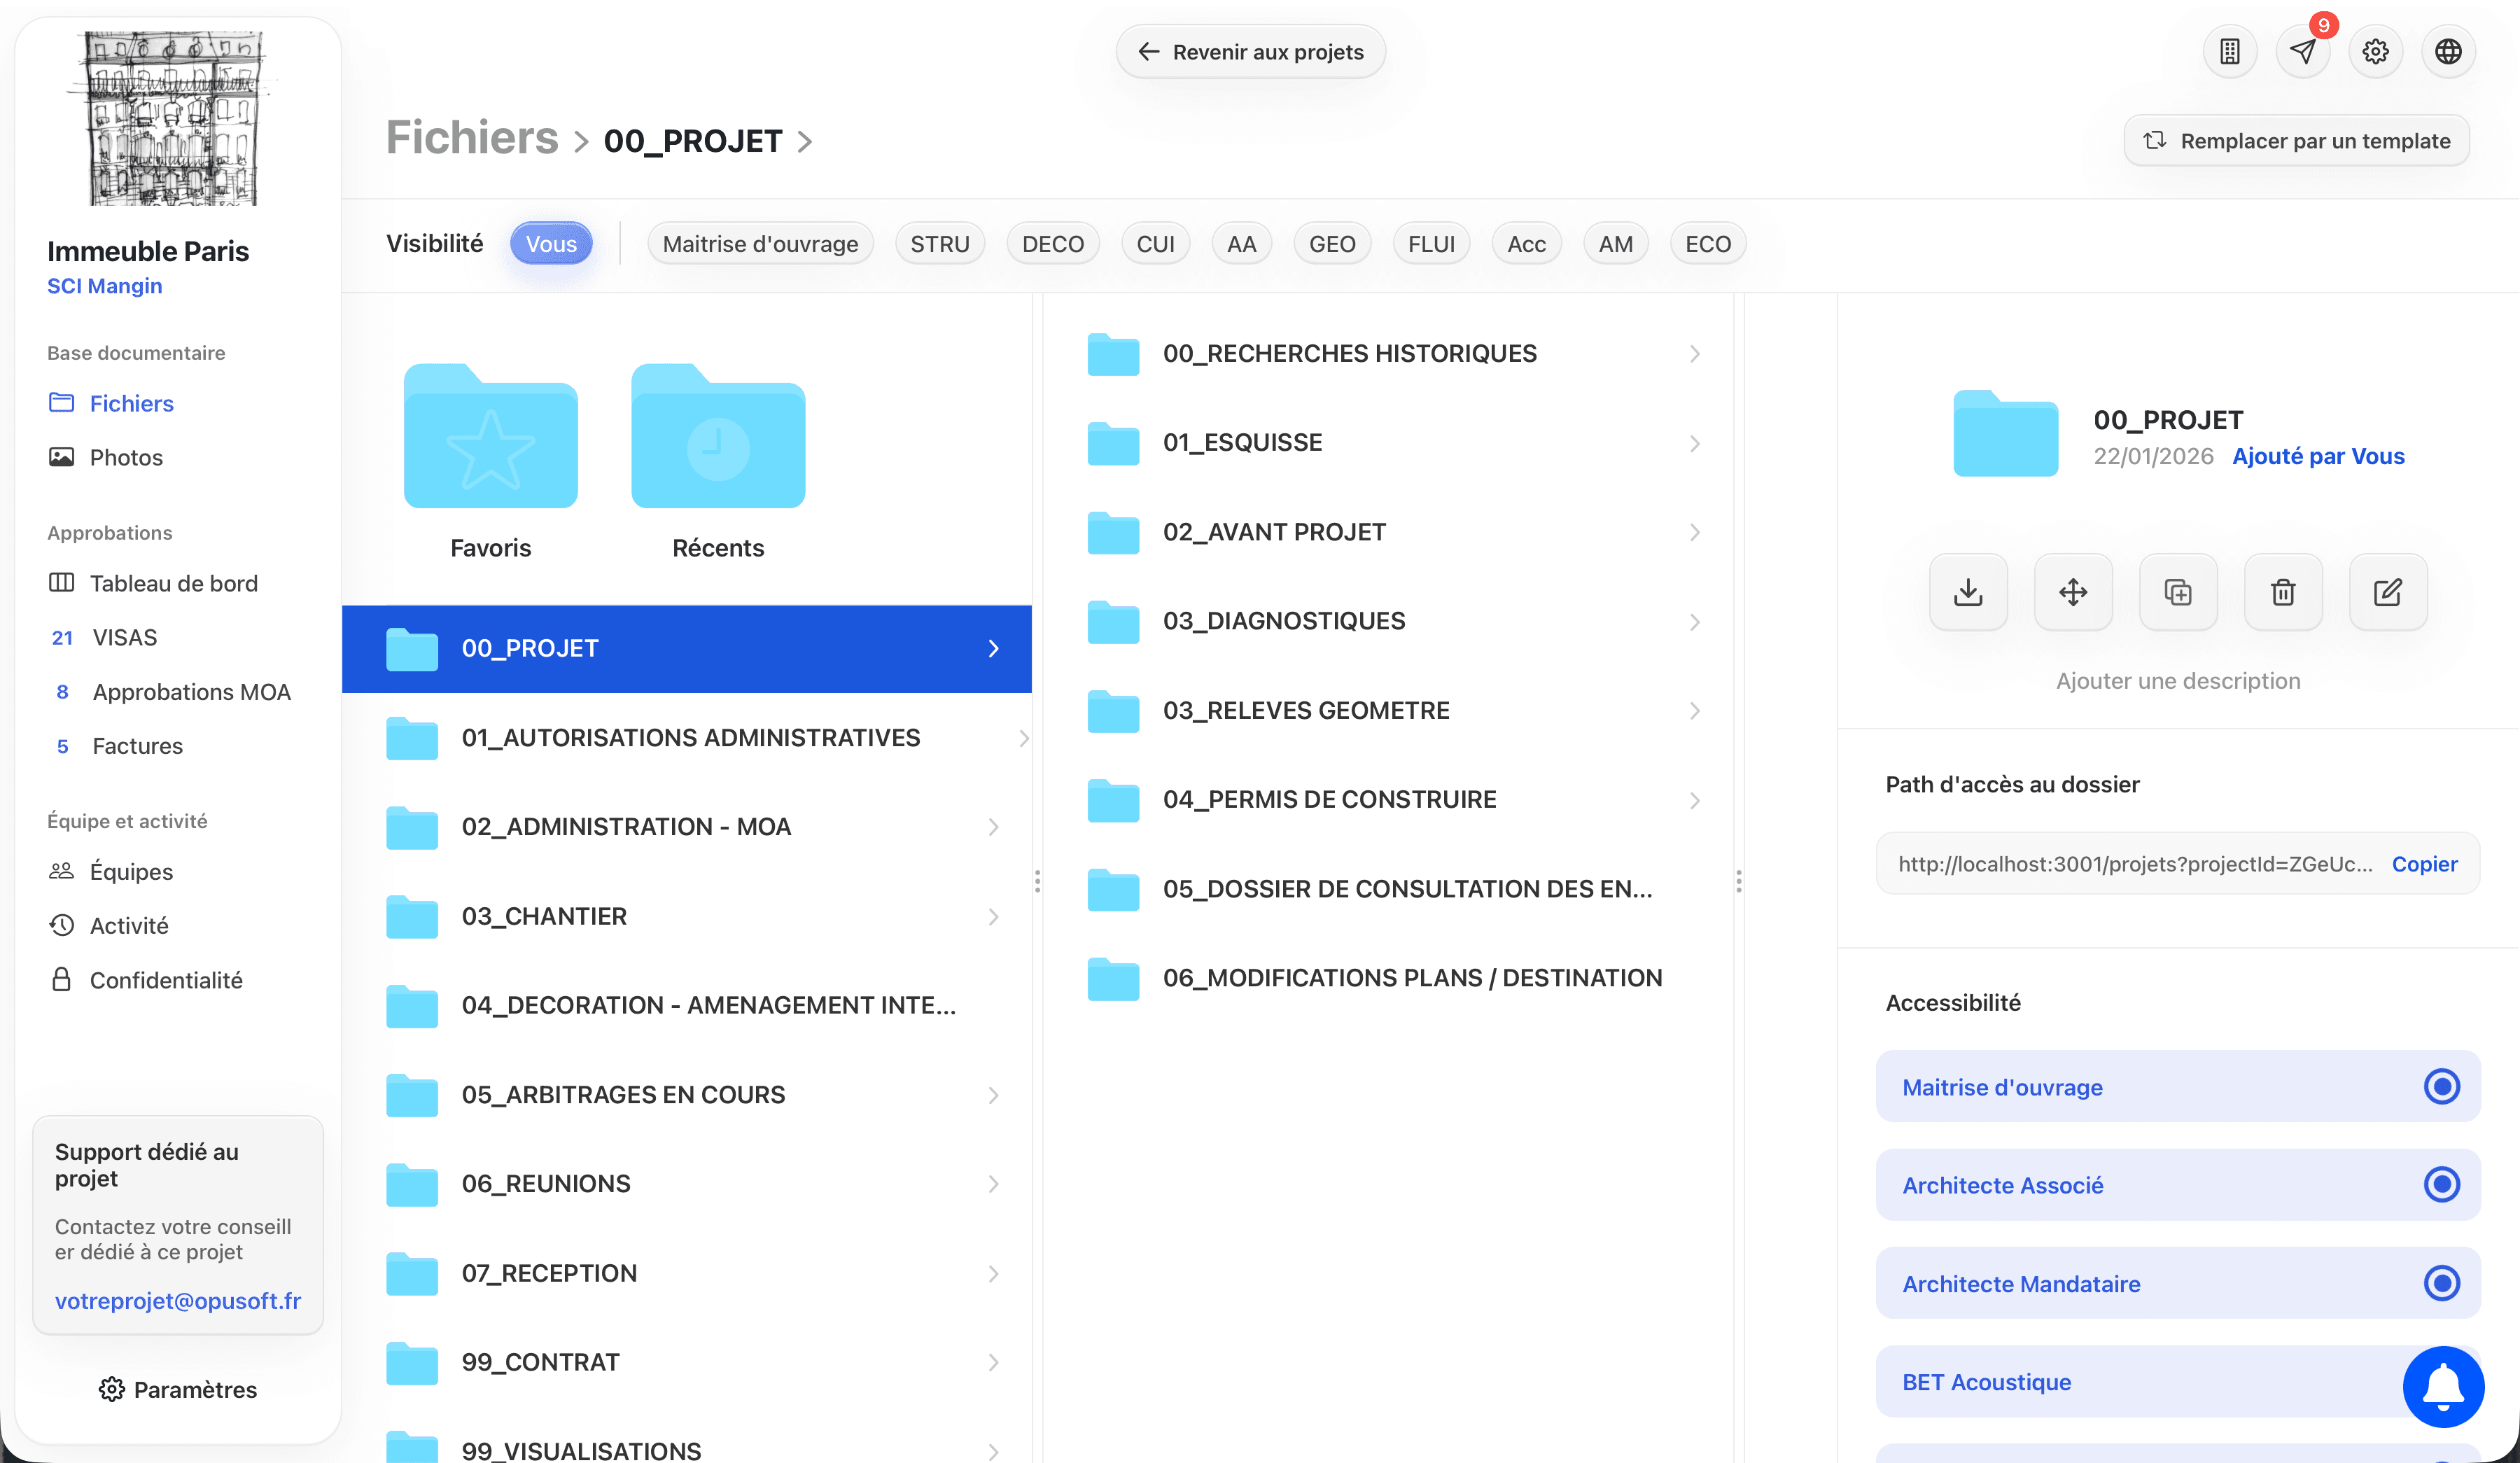The width and height of the screenshot is (2520, 1463).
Task: Open the paper plane notifications icon
Action: coord(2303,51)
